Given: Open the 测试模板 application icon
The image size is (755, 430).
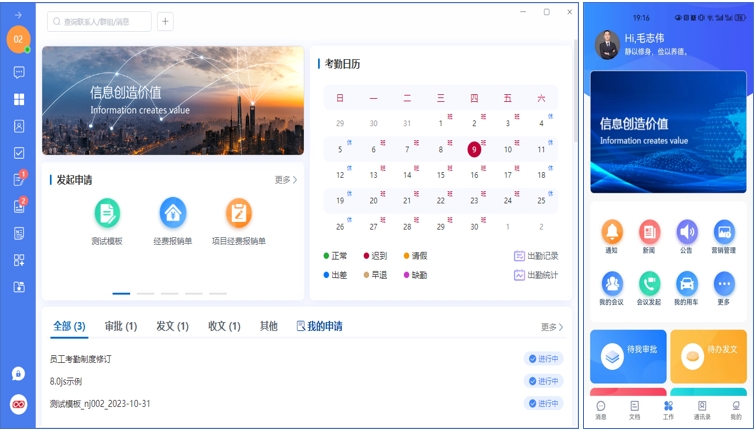Looking at the screenshot, I should tap(107, 213).
